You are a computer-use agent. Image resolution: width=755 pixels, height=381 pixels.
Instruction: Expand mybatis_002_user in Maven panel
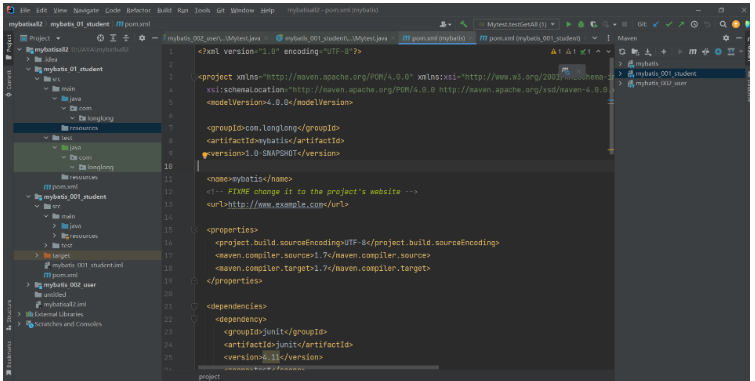click(x=621, y=83)
